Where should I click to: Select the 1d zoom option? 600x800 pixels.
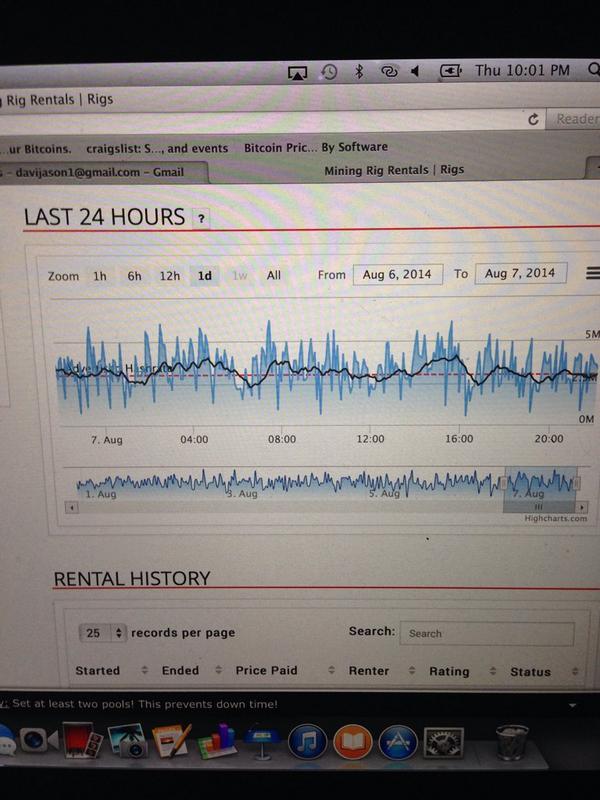coord(205,276)
